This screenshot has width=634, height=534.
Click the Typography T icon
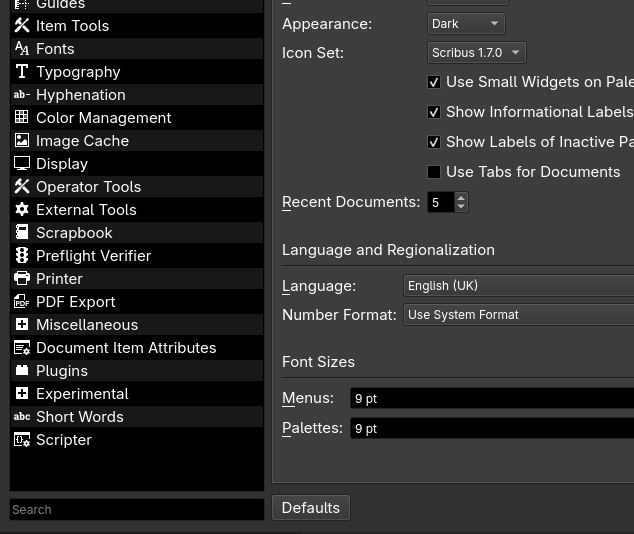[x=22, y=71]
